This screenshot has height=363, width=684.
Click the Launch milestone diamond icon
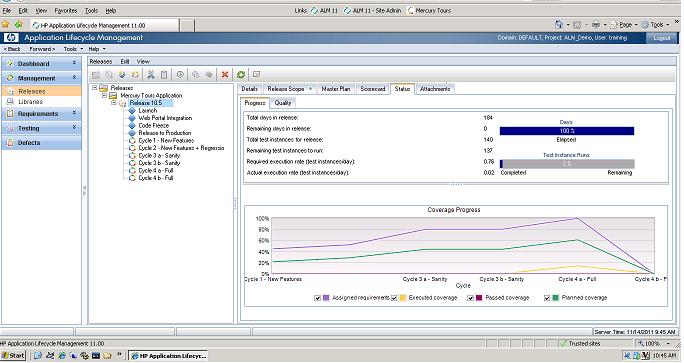132,110
